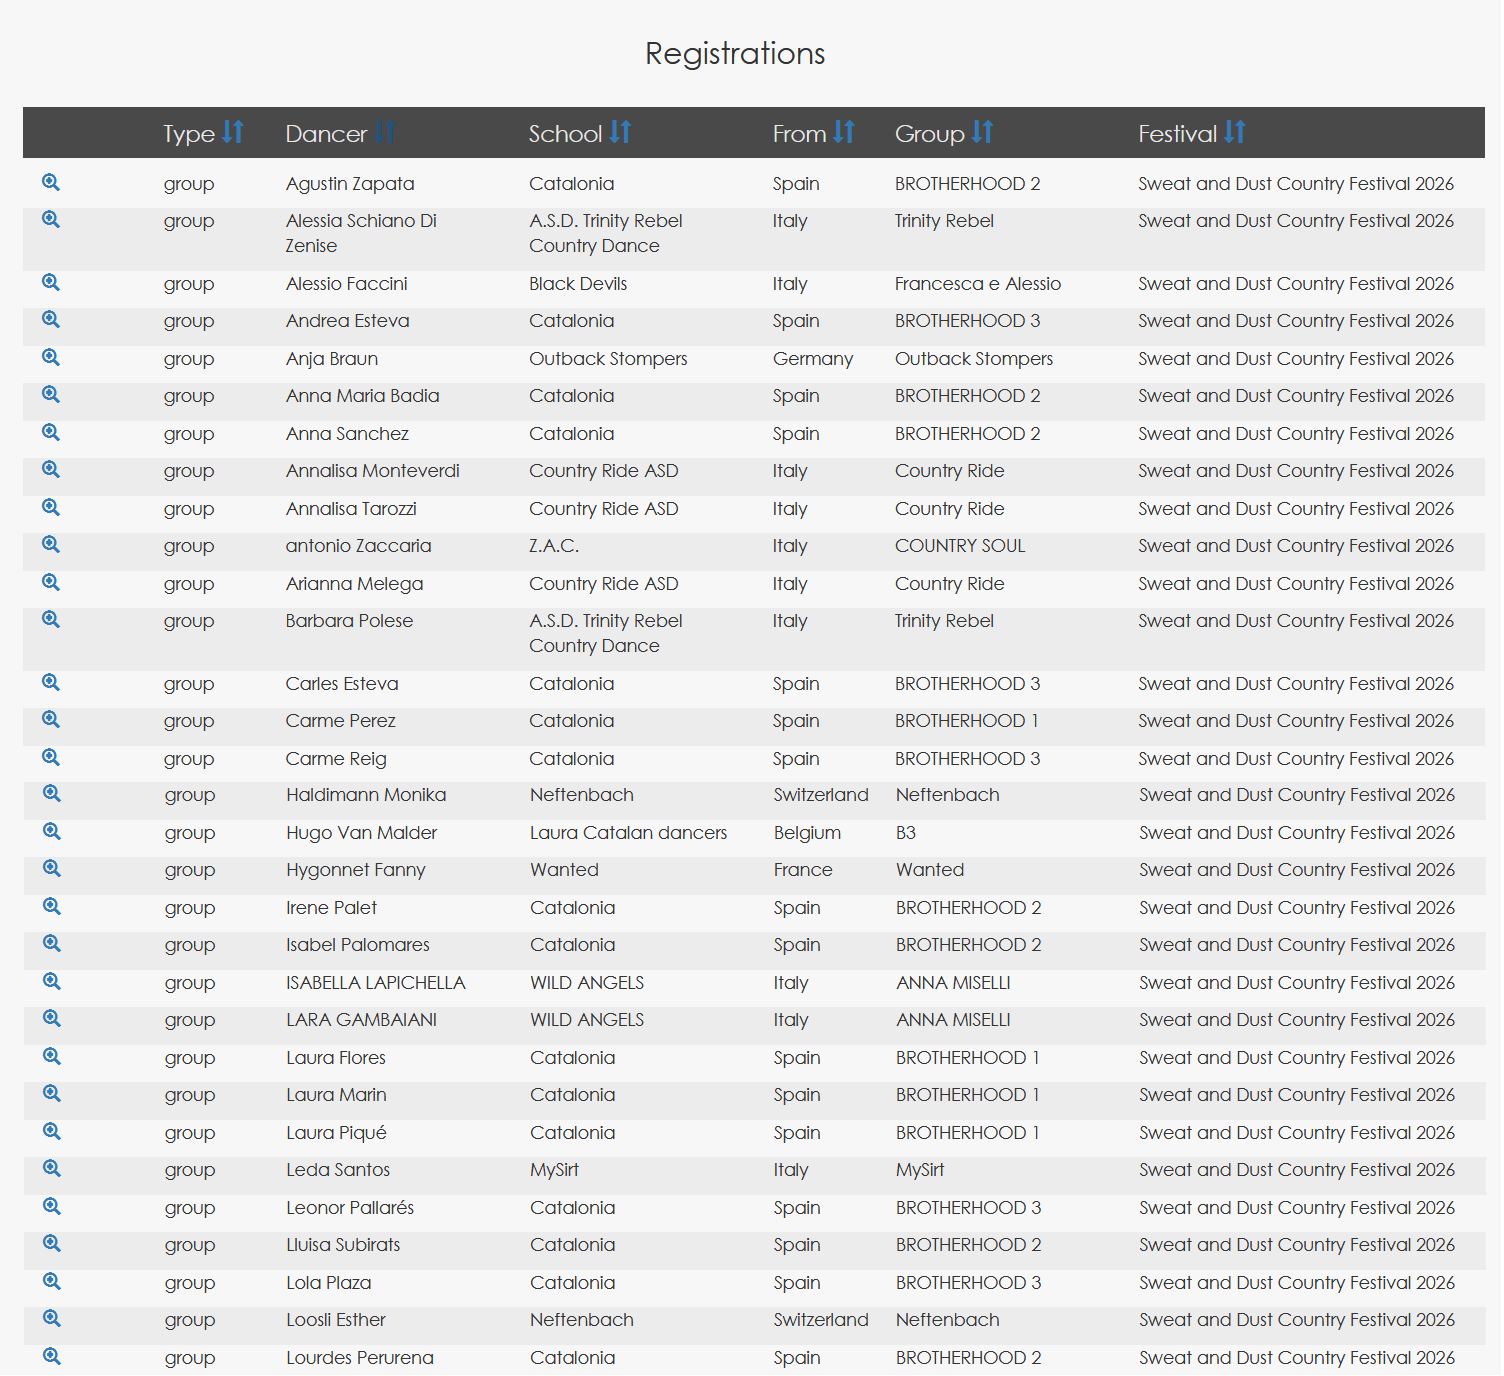Image resolution: width=1504 pixels, height=1376 pixels.
Task: Click the Dancer column header label
Action: (326, 134)
